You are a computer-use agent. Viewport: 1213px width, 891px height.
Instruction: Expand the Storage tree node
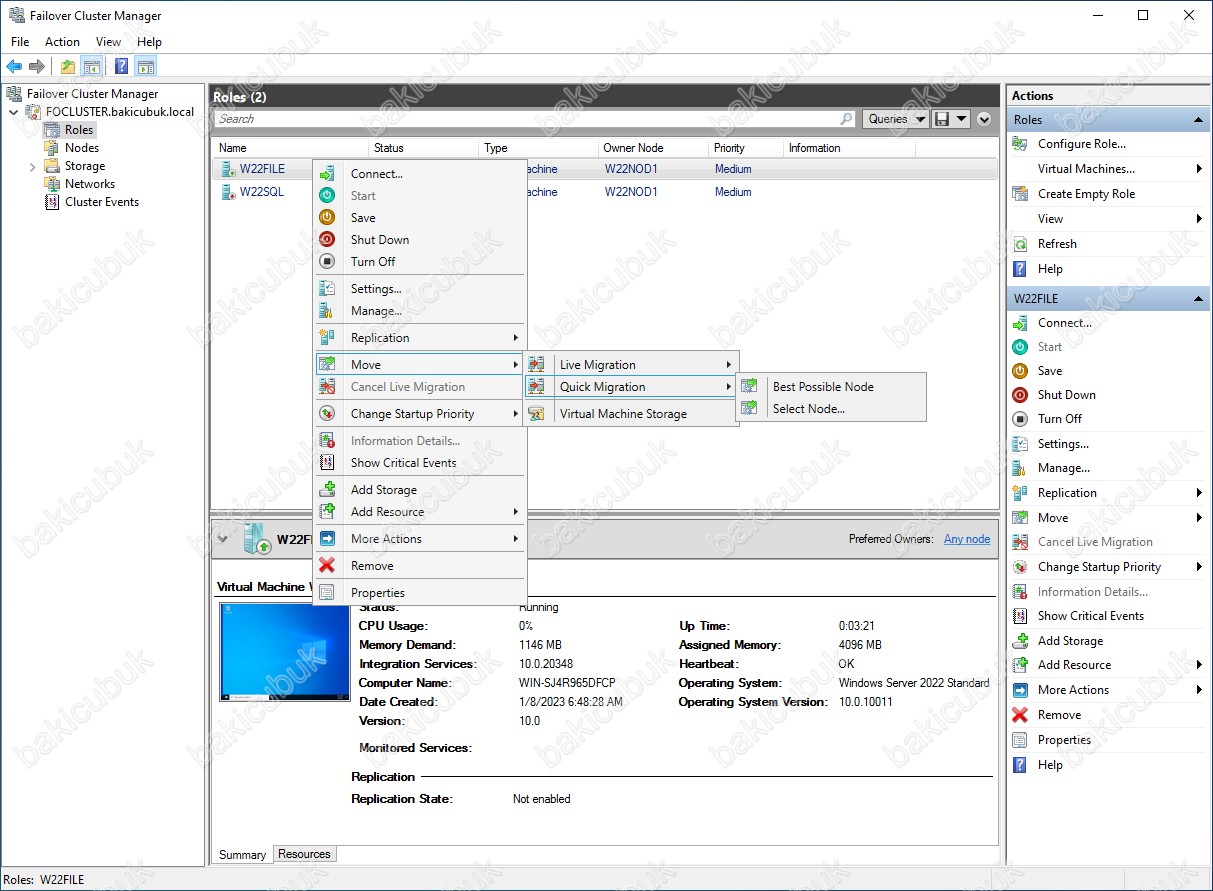coord(32,166)
